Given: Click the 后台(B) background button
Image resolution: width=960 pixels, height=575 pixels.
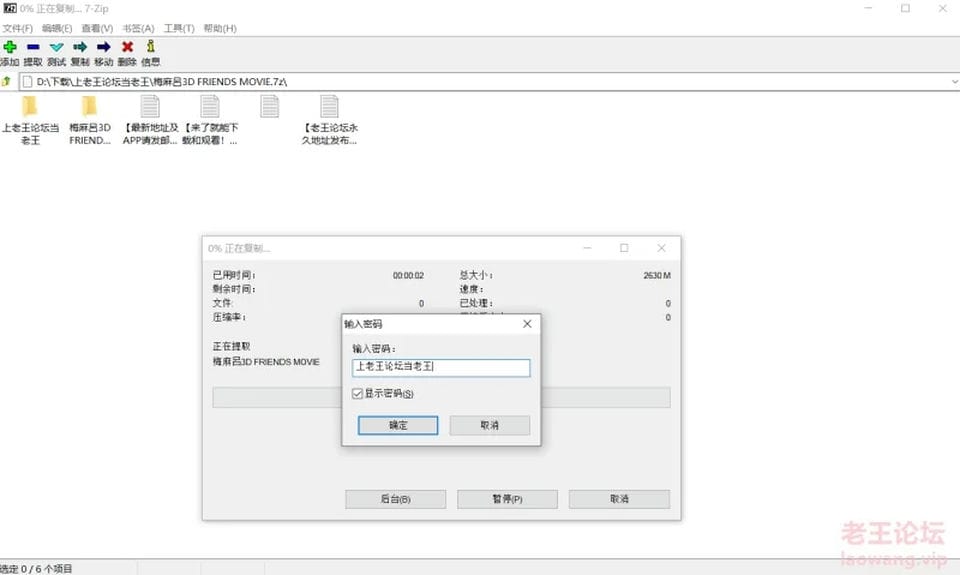Looking at the screenshot, I should tap(396, 499).
